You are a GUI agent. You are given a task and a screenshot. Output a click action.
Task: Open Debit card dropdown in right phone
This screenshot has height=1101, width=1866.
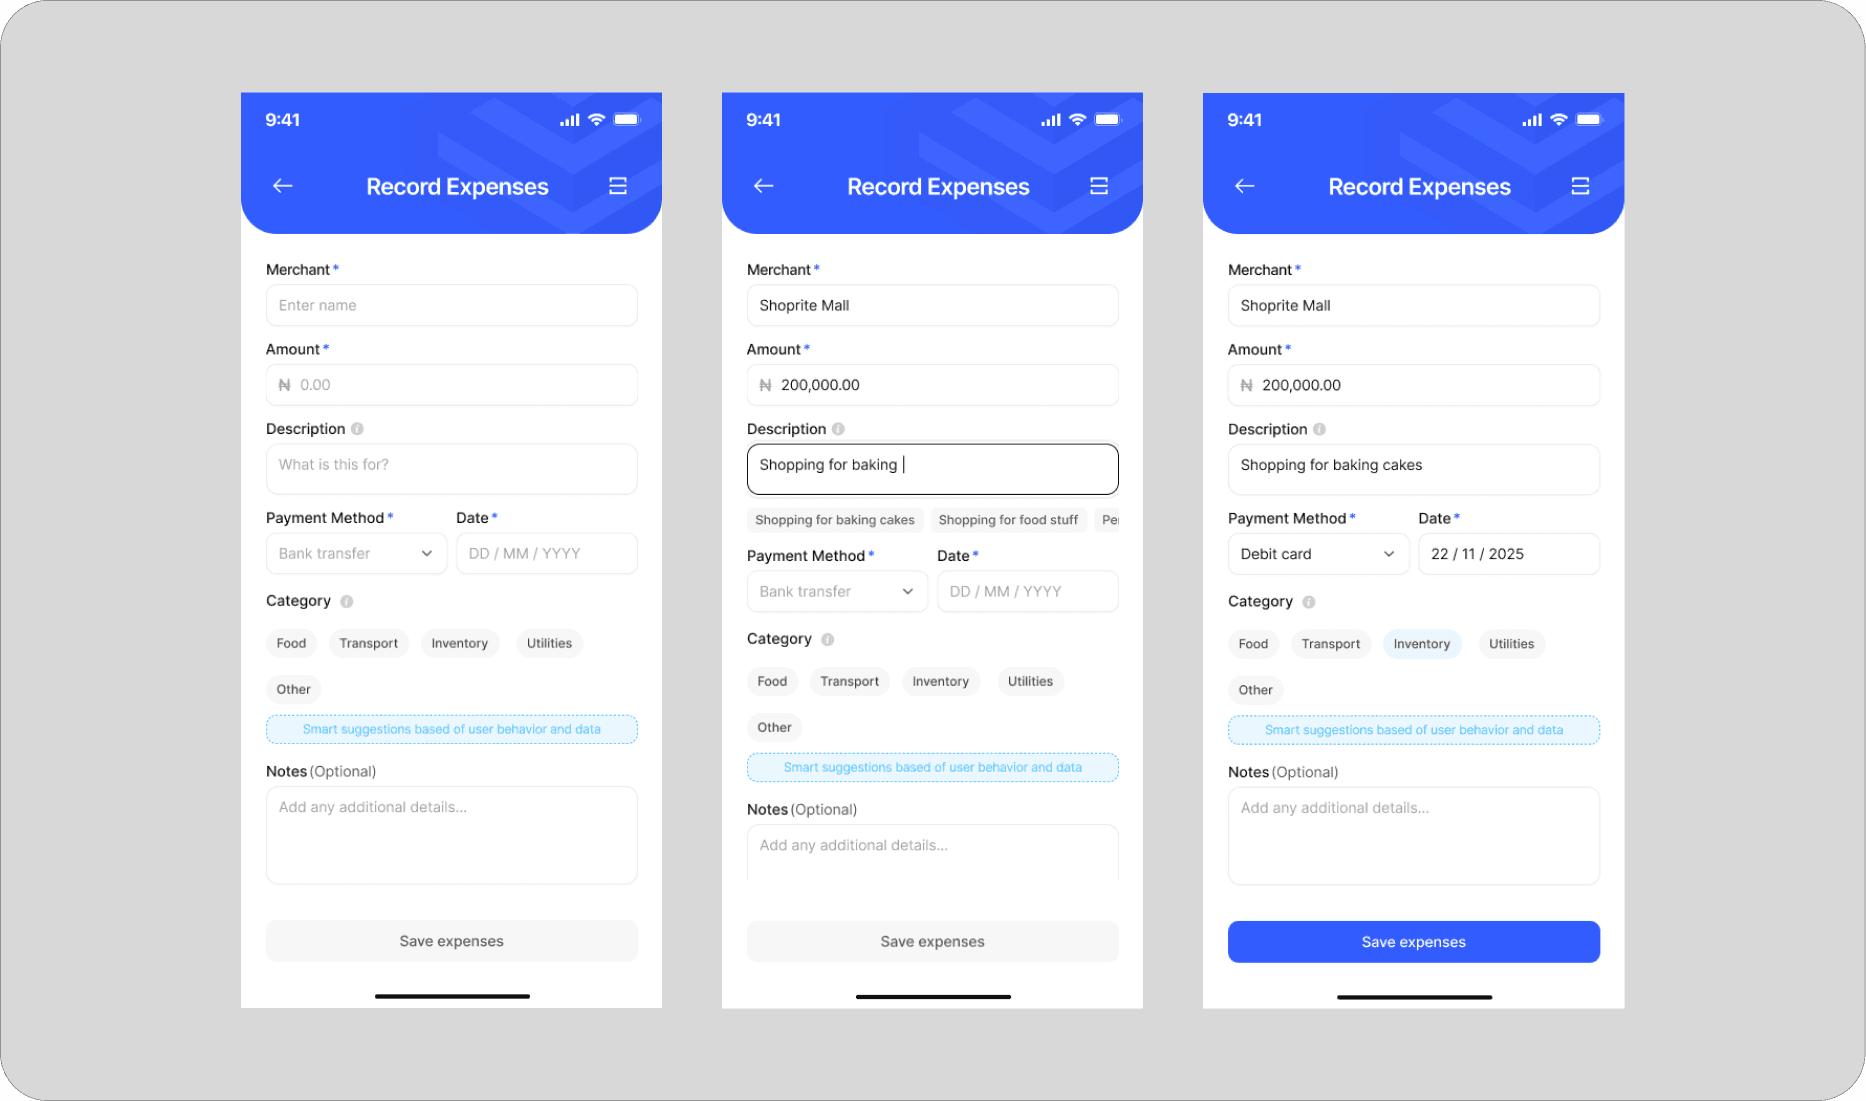[1318, 554]
